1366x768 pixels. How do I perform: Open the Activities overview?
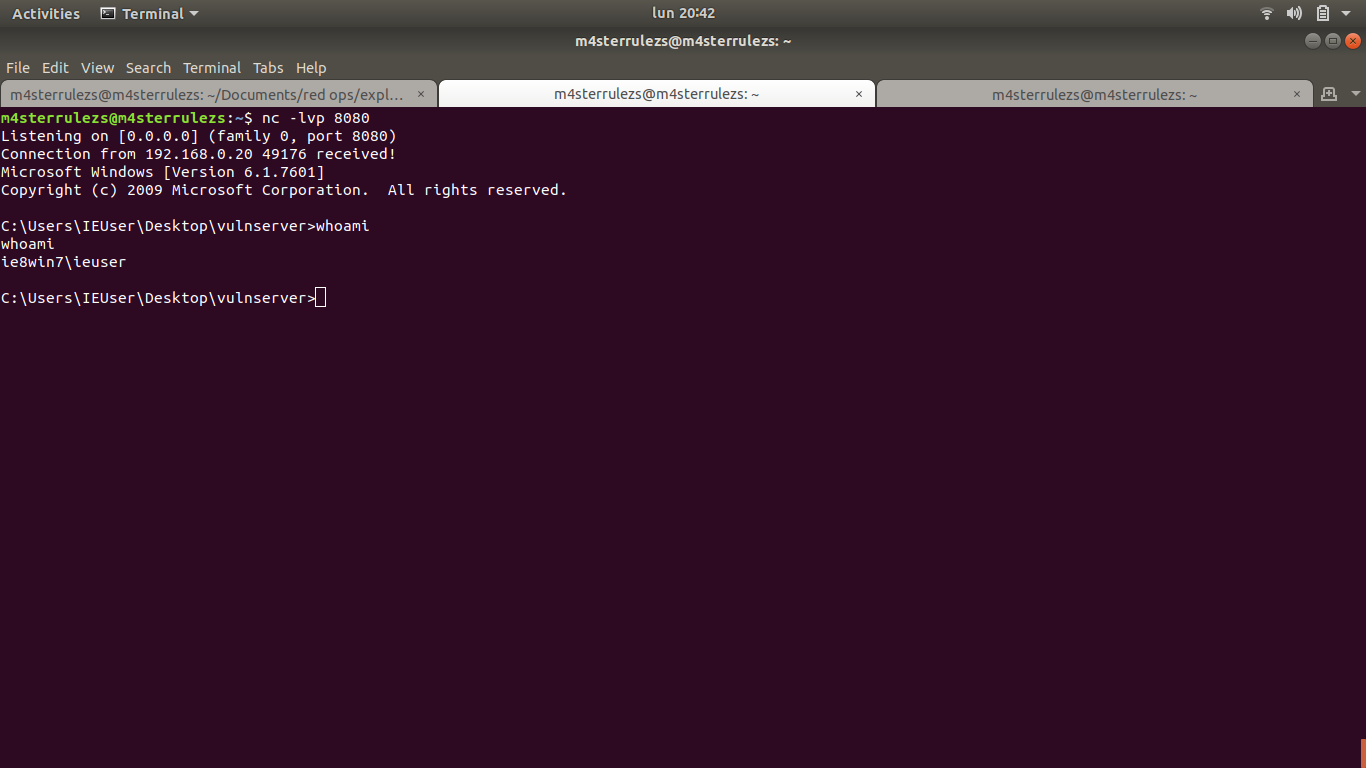(x=46, y=14)
